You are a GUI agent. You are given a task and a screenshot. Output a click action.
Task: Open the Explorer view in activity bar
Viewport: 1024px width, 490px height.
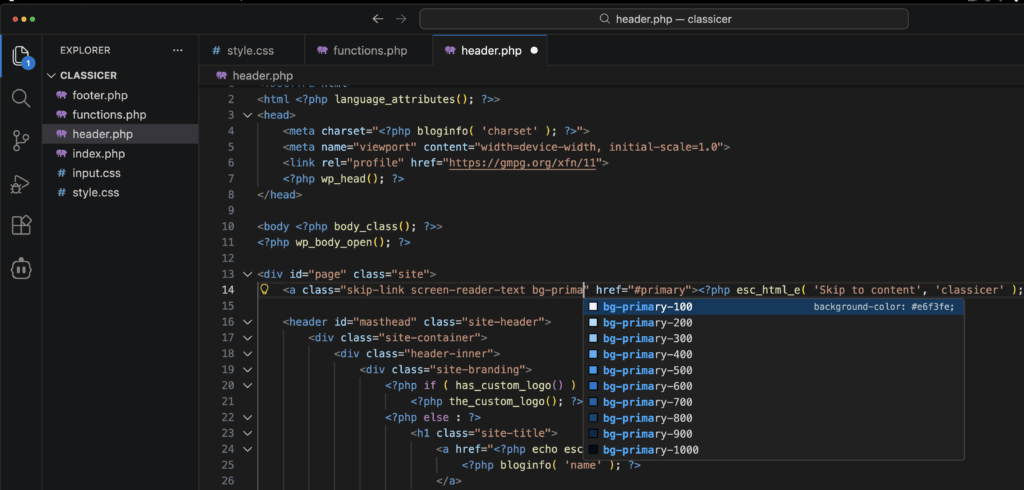point(22,56)
